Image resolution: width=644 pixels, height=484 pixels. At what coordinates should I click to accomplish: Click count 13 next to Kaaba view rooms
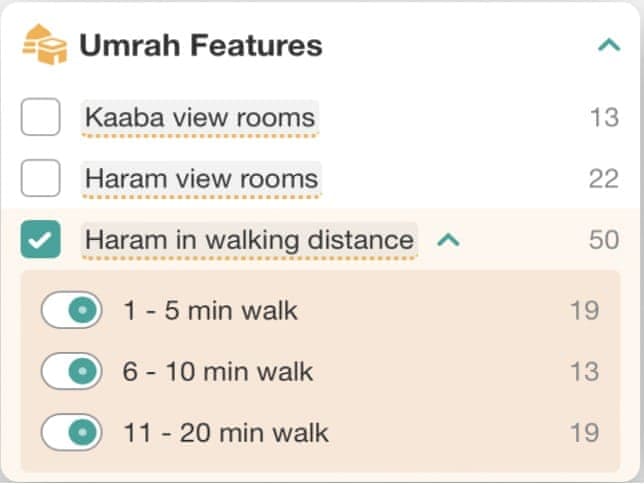pos(604,118)
